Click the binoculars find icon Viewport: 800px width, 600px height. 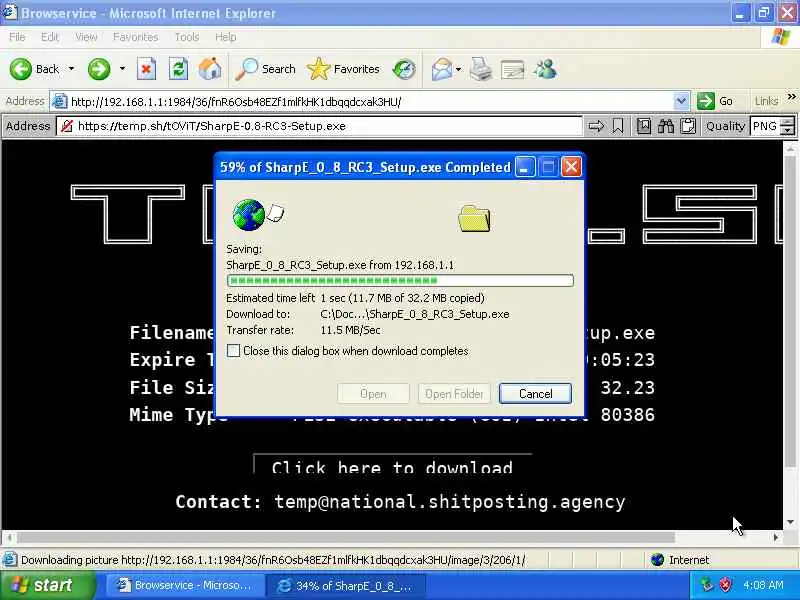click(x=666, y=126)
